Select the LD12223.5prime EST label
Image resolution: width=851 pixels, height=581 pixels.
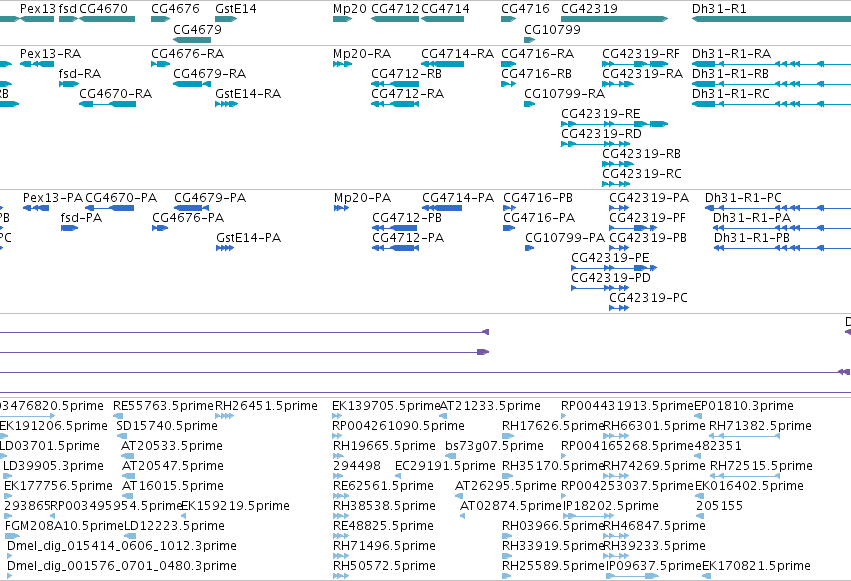point(174,526)
